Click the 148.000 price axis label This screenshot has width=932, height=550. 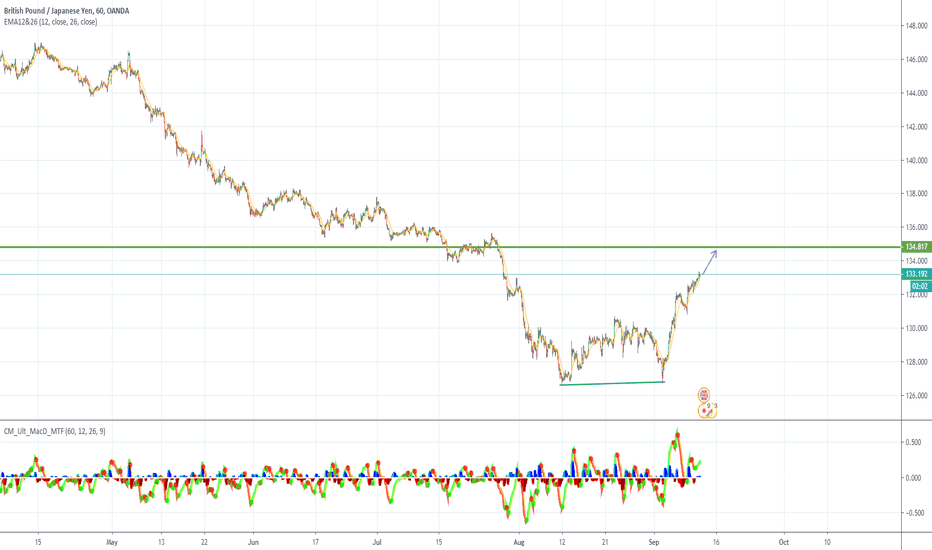916,26
